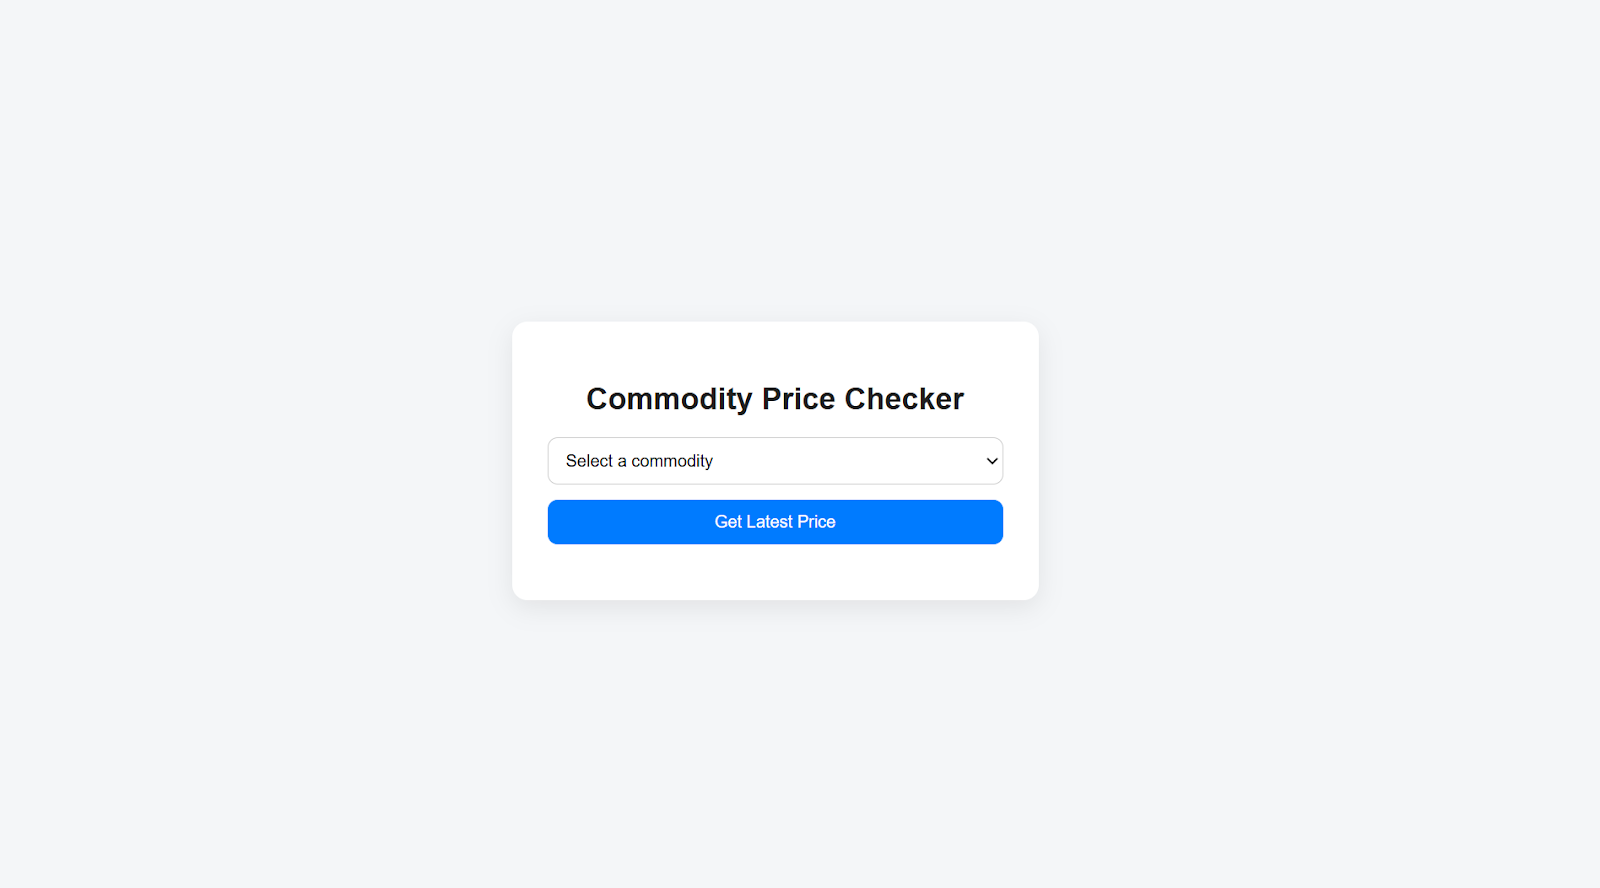Click the word 'Checker' in the heading
Viewport: 1600px width, 888px height.
(x=904, y=399)
